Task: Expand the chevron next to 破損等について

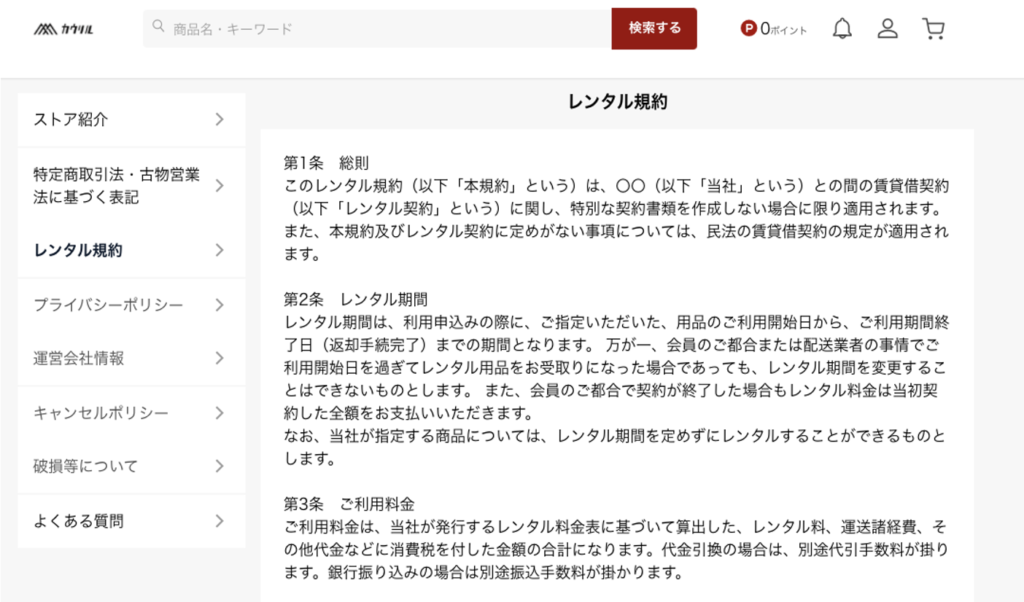Action: (x=219, y=466)
